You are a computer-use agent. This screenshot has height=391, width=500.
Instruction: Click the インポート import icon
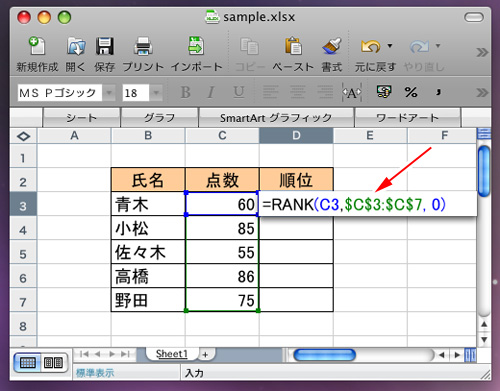[x=196, y=46]
